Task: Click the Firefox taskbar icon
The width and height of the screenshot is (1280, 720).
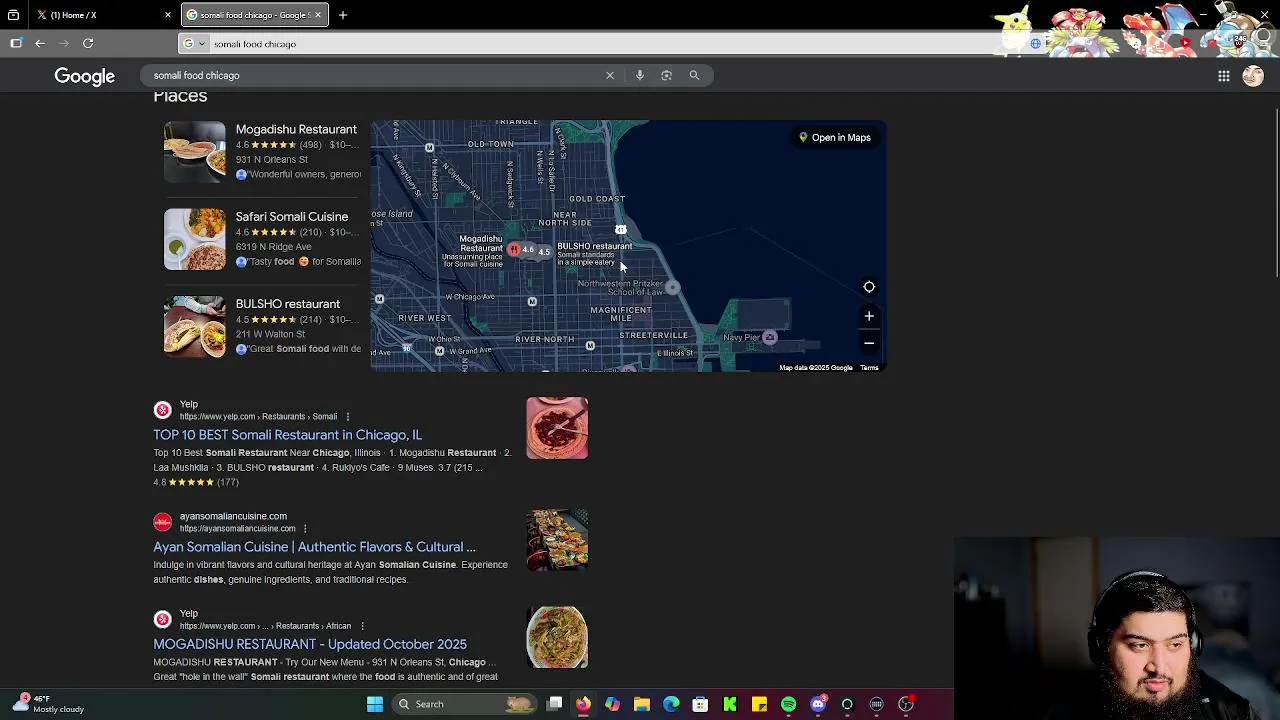Action: (x=583, y=704)
